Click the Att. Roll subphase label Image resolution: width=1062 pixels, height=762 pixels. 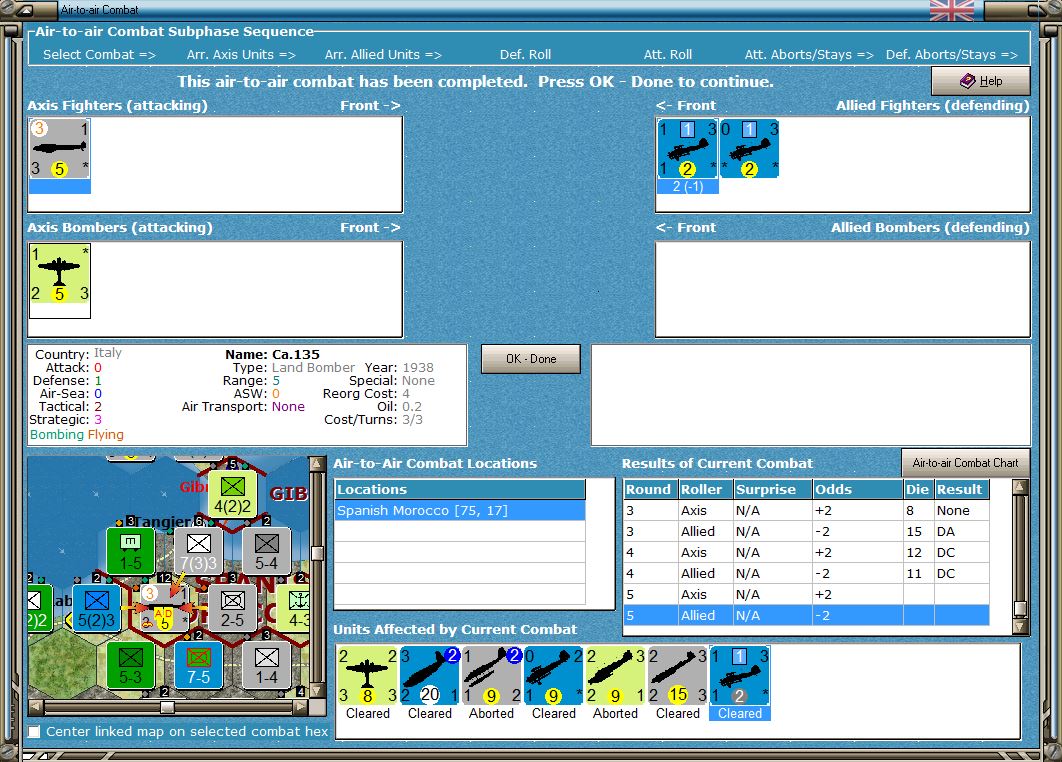click(x=668, y=55)
